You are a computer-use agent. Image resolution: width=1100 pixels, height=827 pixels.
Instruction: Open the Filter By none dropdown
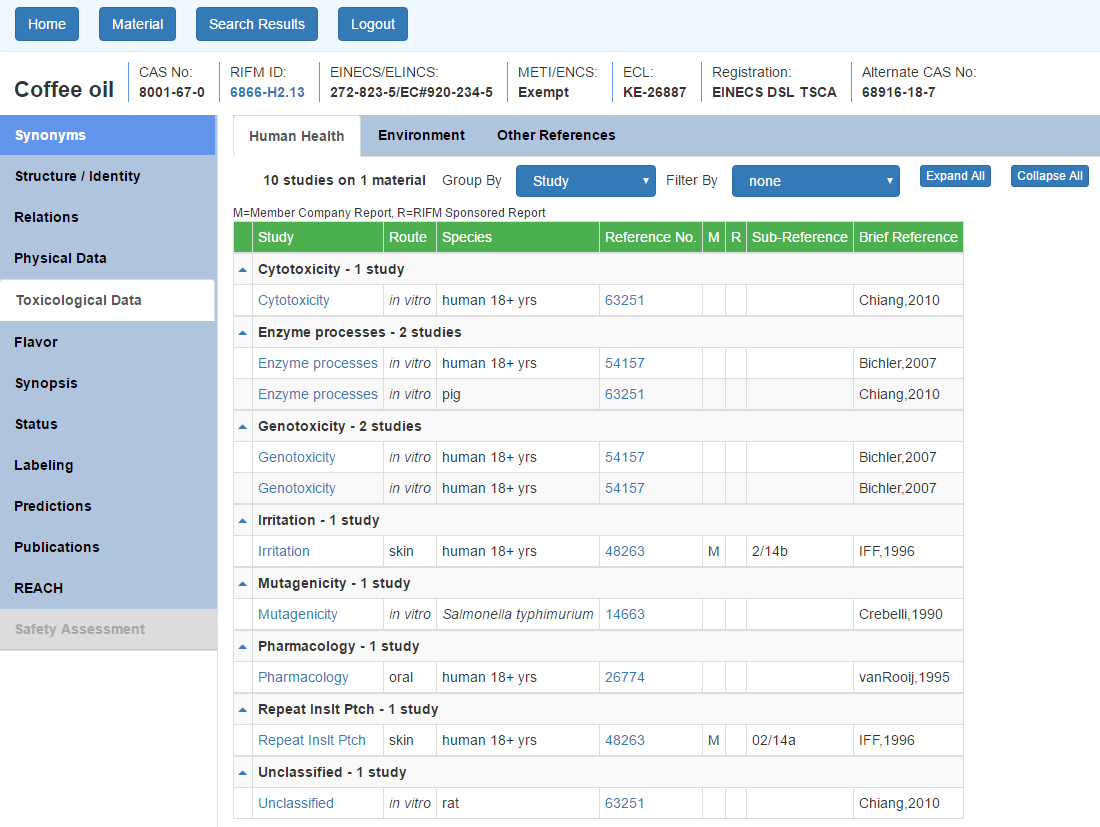coord(816,181)
